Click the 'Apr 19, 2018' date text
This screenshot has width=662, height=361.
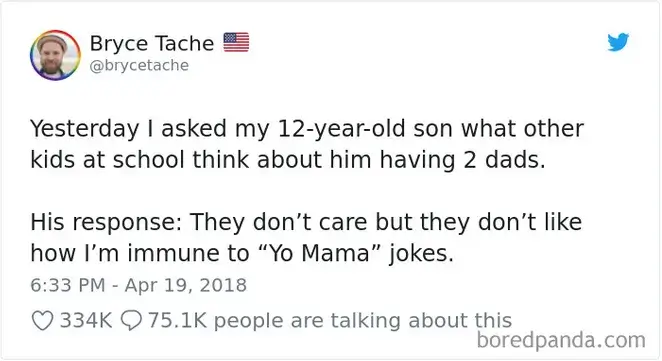pos(186,285)
